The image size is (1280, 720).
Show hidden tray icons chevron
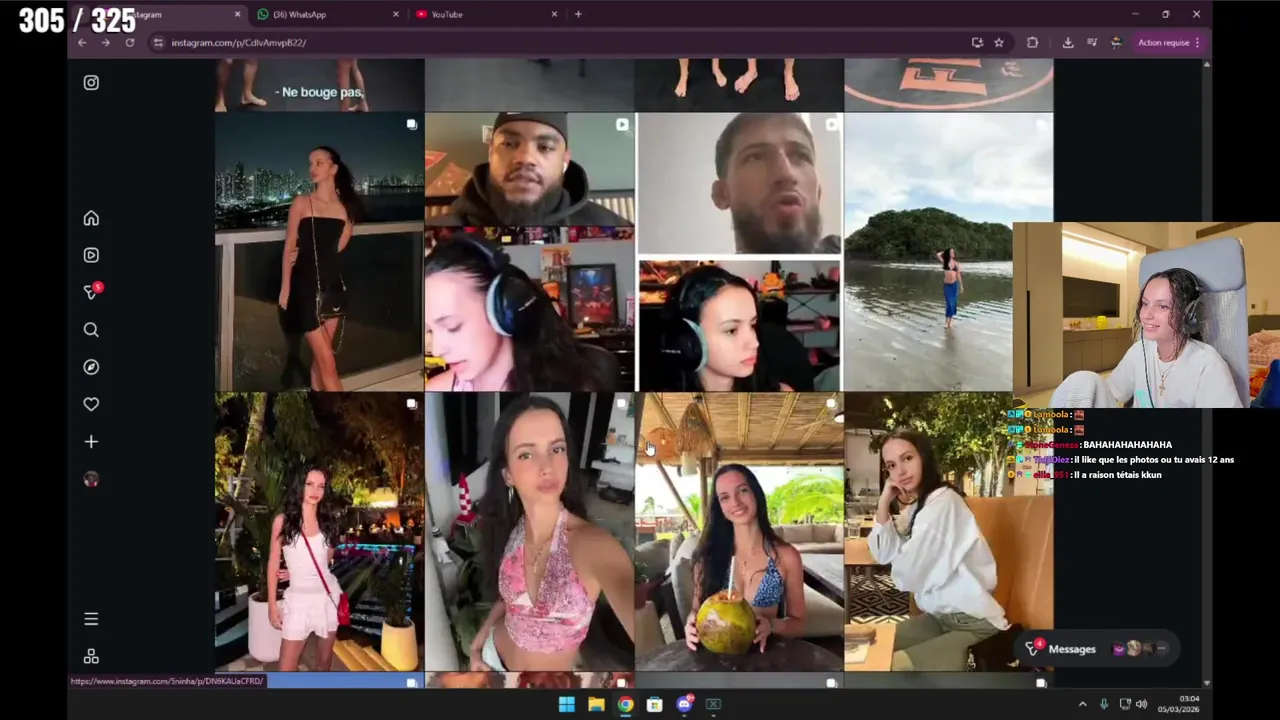click(x=1082, y=704)
